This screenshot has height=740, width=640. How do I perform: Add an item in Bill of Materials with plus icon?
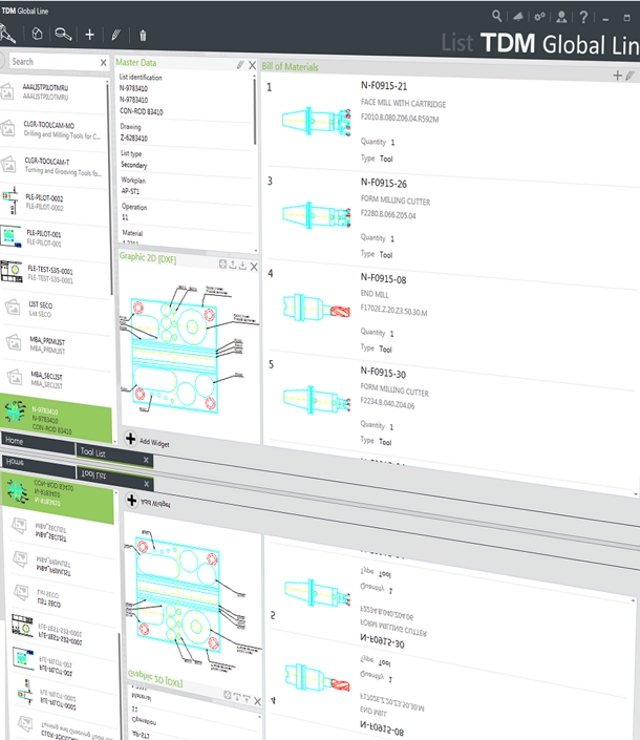click(617, 76)
